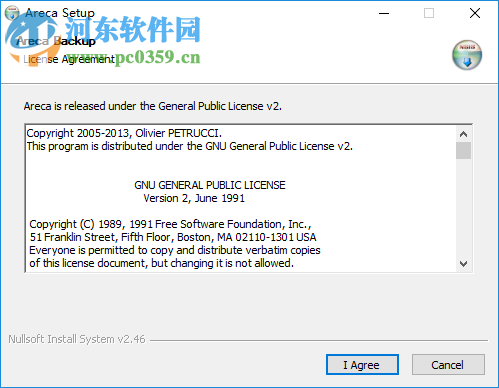Image resolution: width=499 pixels, height=388 pixels.
Task: Click the 'Nullsoft Install System v2.46' label
Action: 77,339
